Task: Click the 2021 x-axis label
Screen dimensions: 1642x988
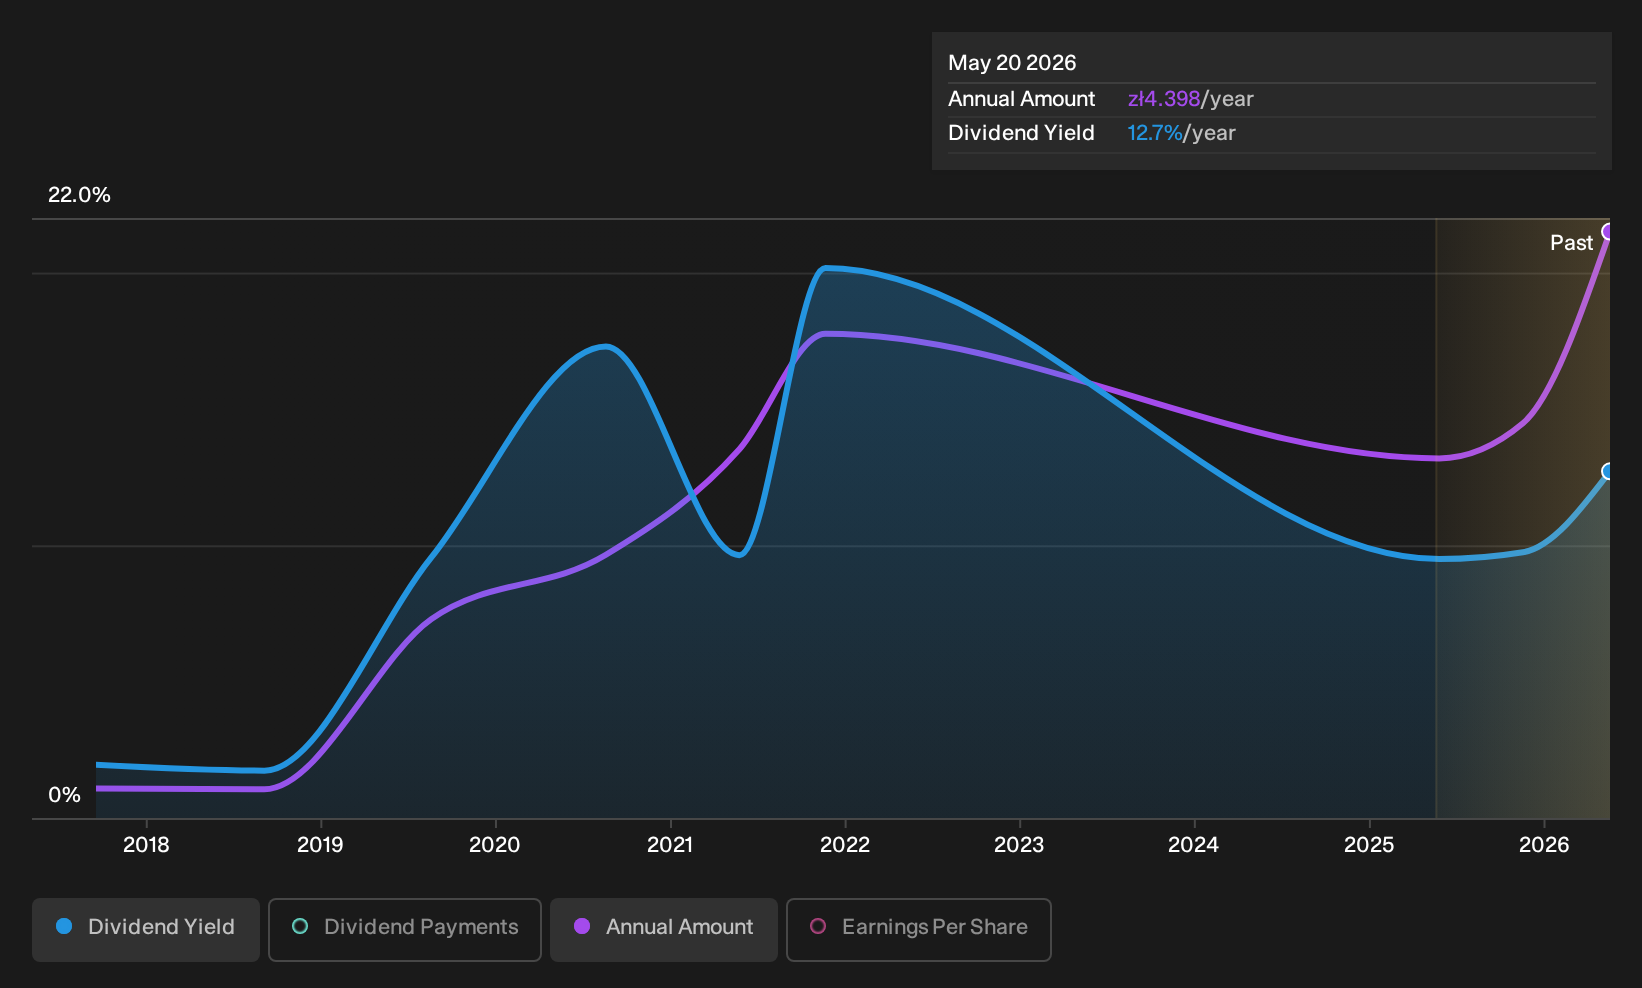Action: (x=670, y=845)
